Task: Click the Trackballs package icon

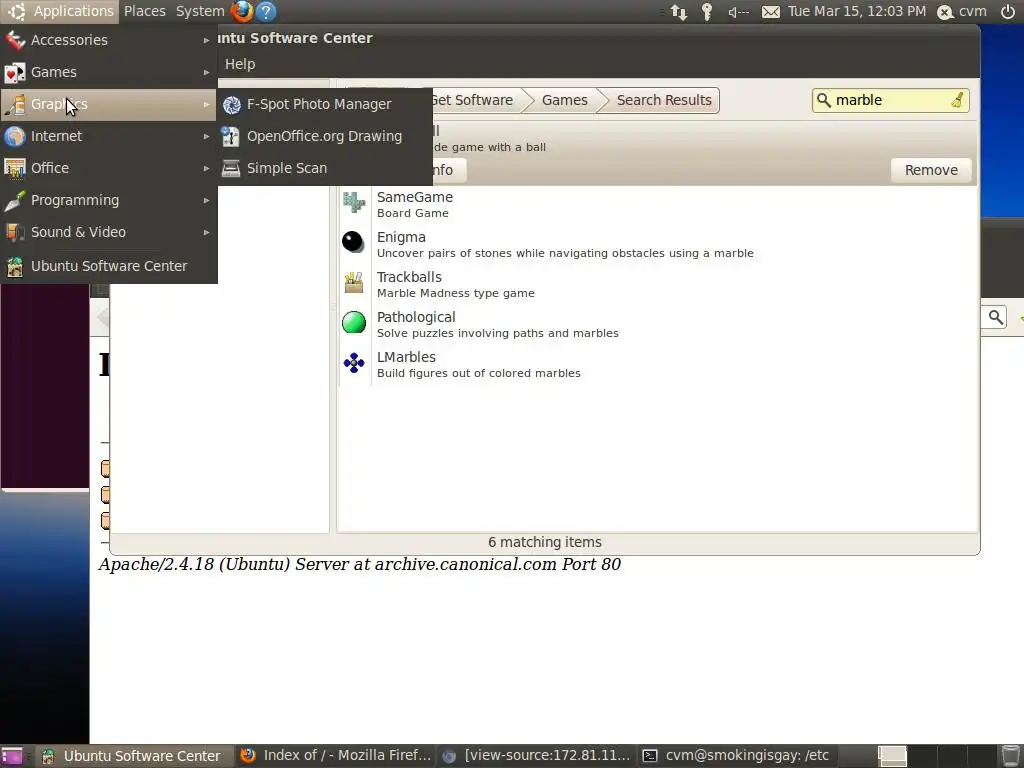Action: 354,282
